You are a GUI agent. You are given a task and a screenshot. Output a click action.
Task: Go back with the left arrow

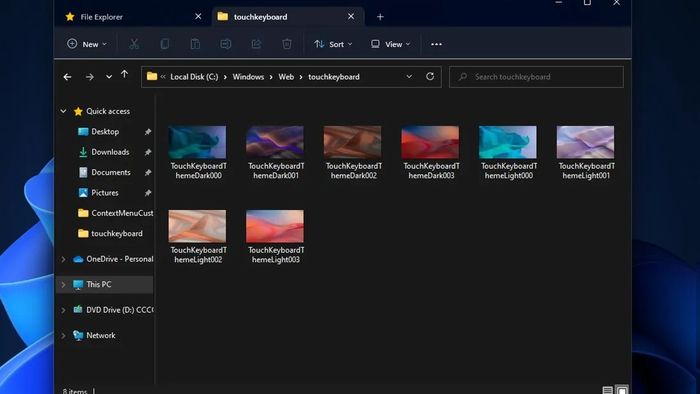[x=67, y=77]
